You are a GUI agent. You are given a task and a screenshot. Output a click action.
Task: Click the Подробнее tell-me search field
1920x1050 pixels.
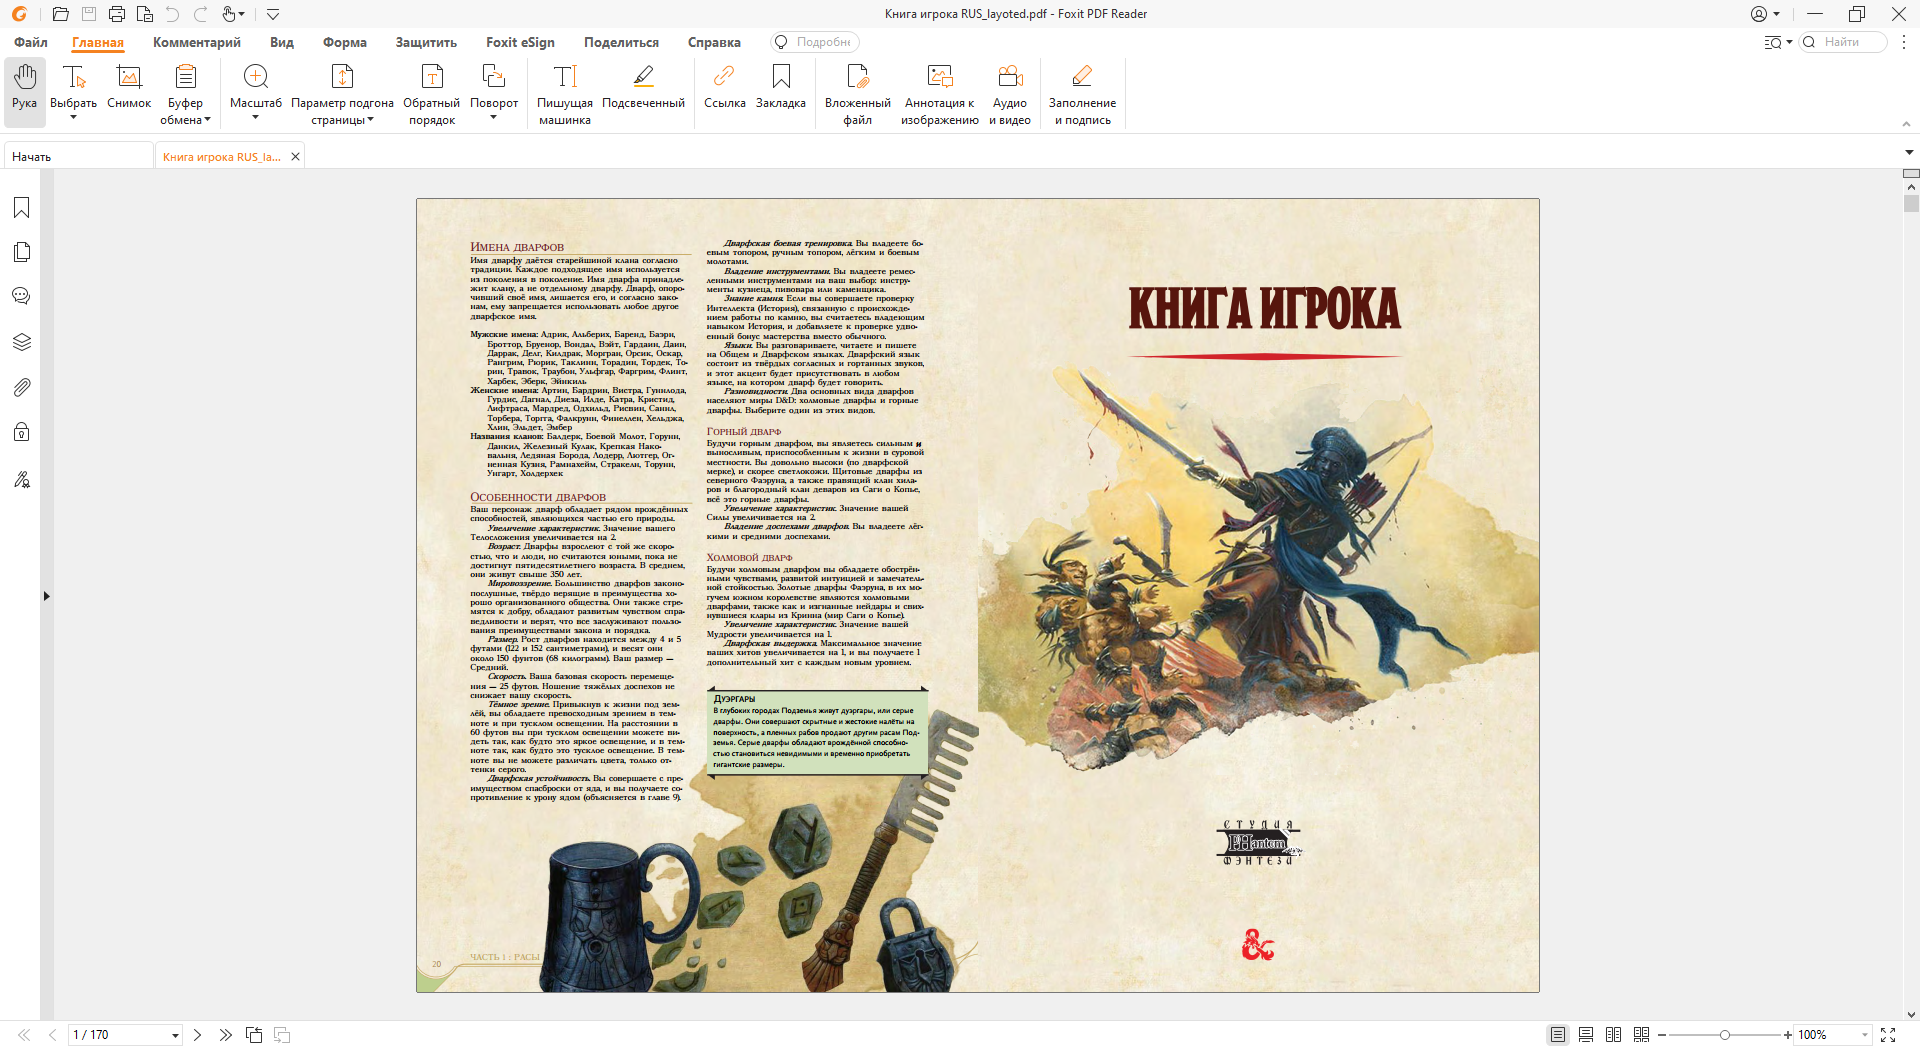click(815, 42)
